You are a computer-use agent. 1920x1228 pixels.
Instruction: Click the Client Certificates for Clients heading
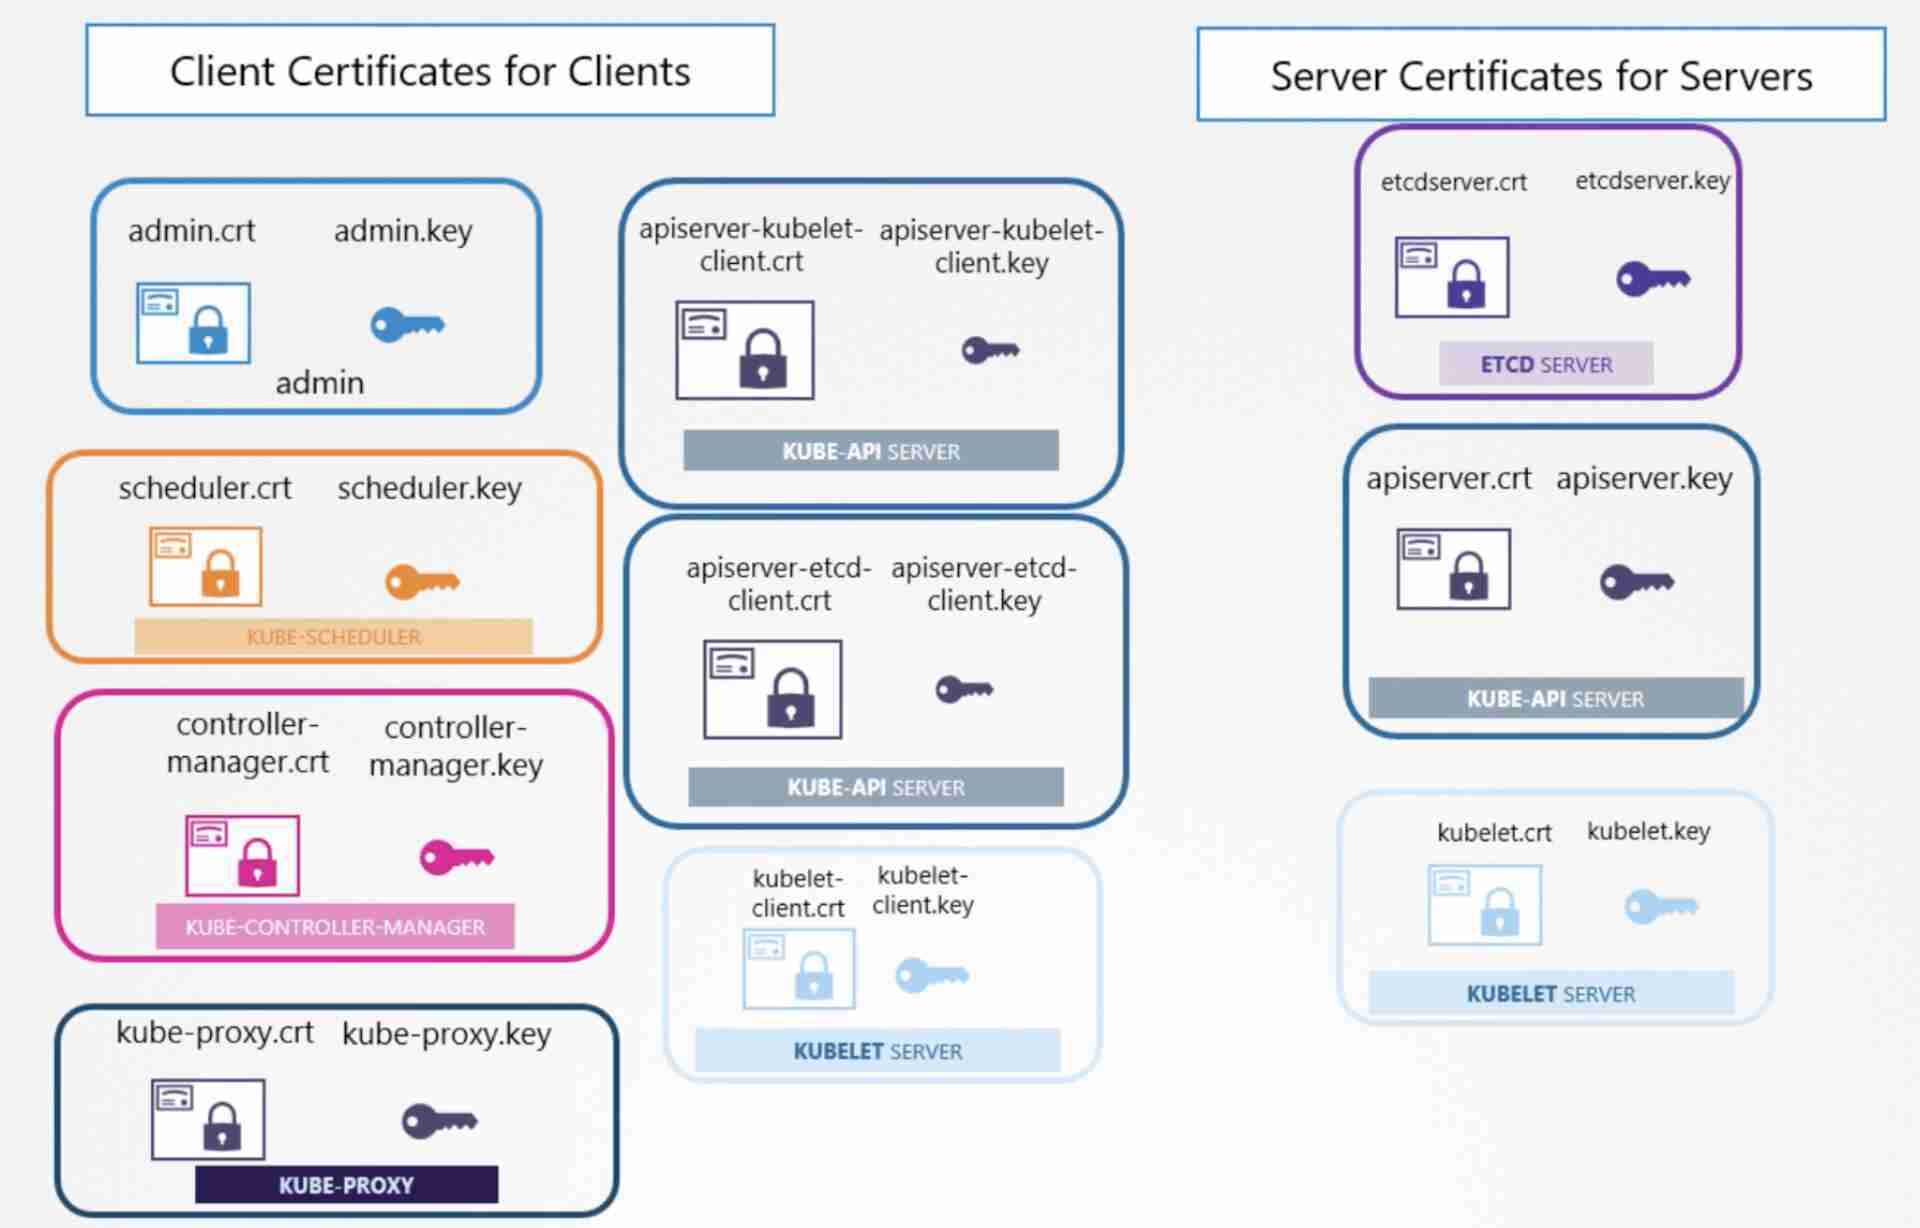(430, 71)
